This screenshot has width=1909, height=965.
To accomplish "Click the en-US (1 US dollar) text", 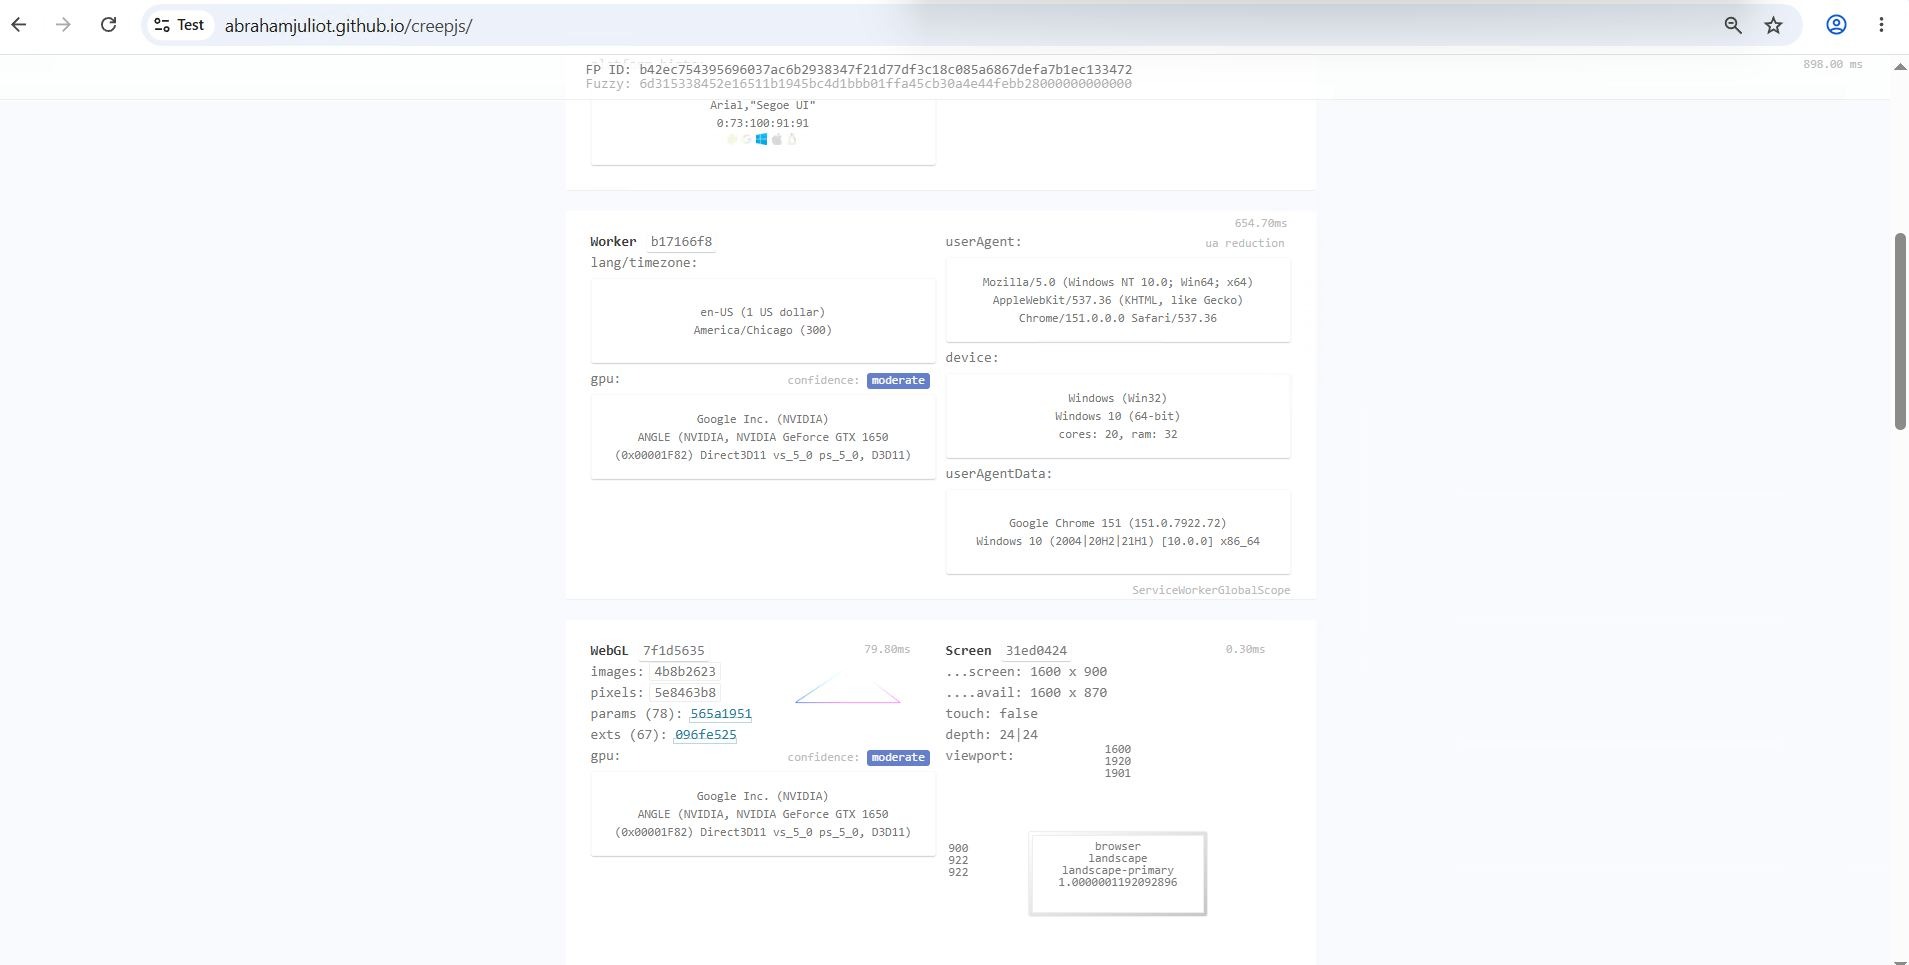I will tap(763, 312).
